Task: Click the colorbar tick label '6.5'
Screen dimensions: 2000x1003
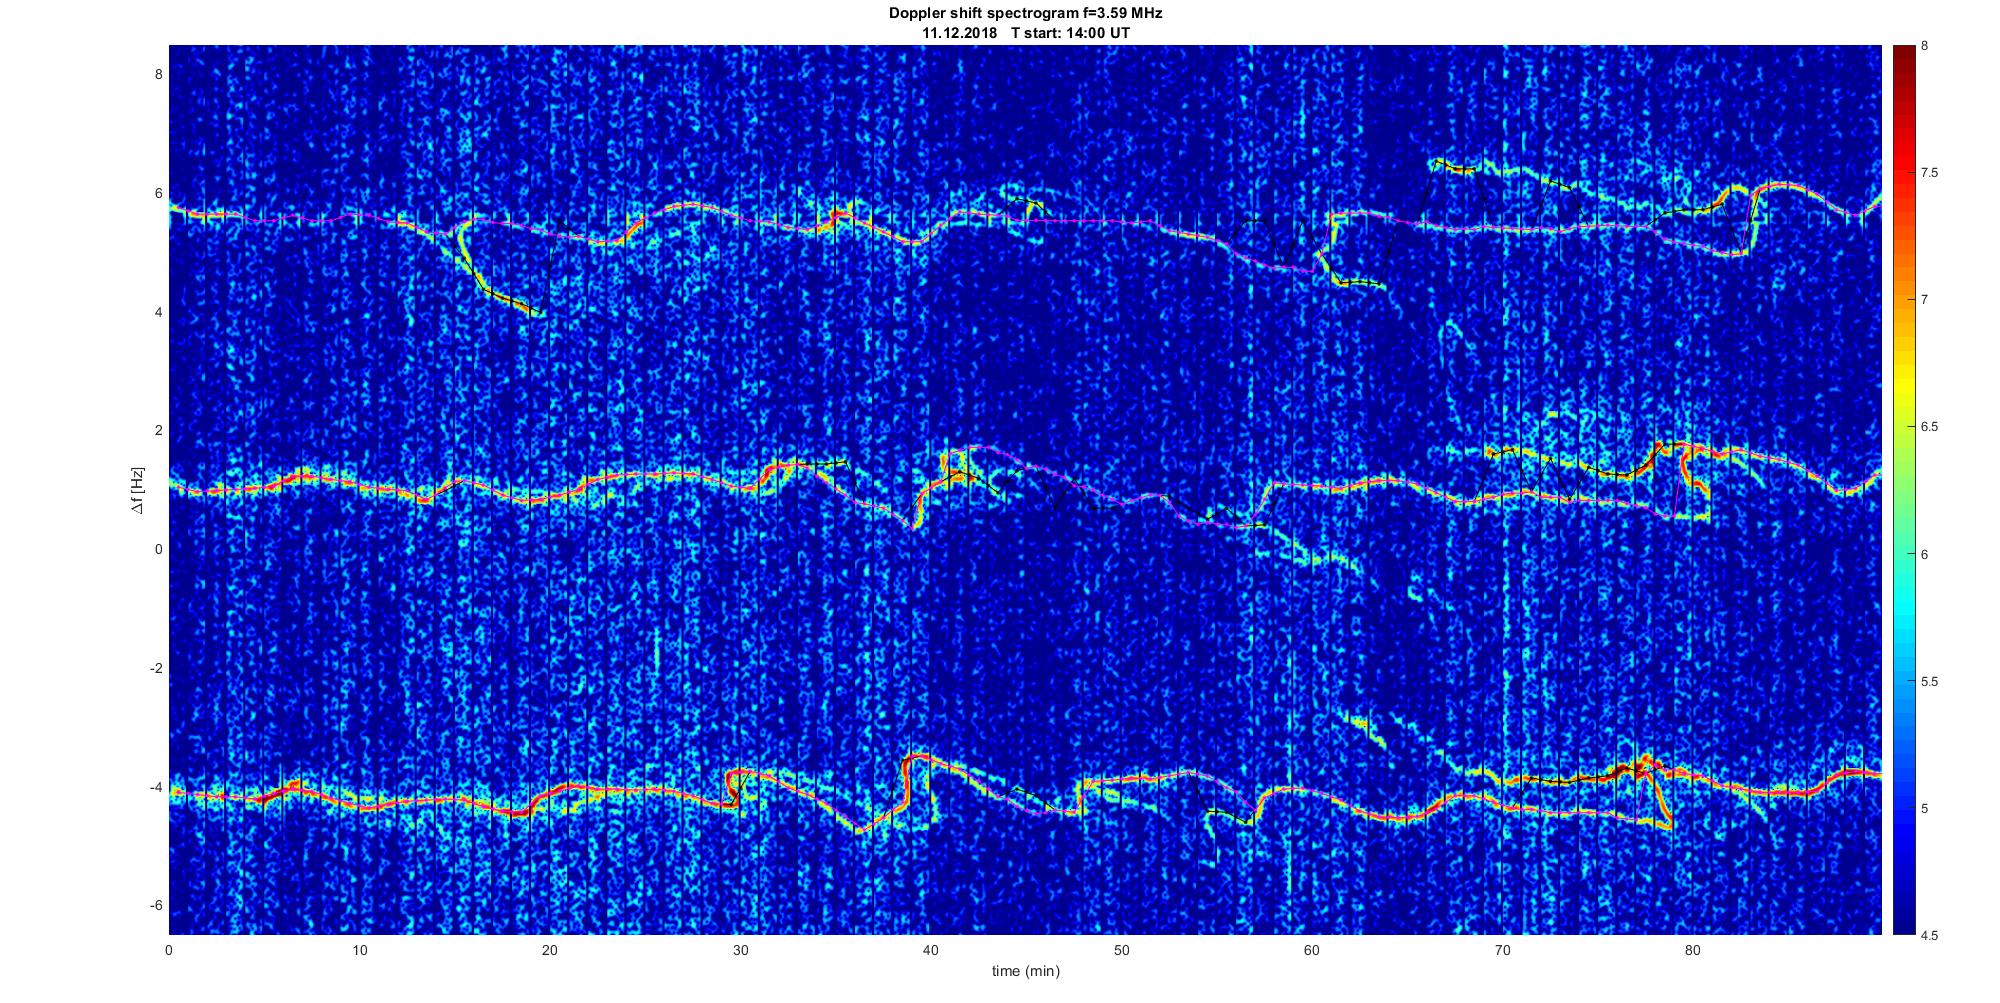Action: (1929, 427)
